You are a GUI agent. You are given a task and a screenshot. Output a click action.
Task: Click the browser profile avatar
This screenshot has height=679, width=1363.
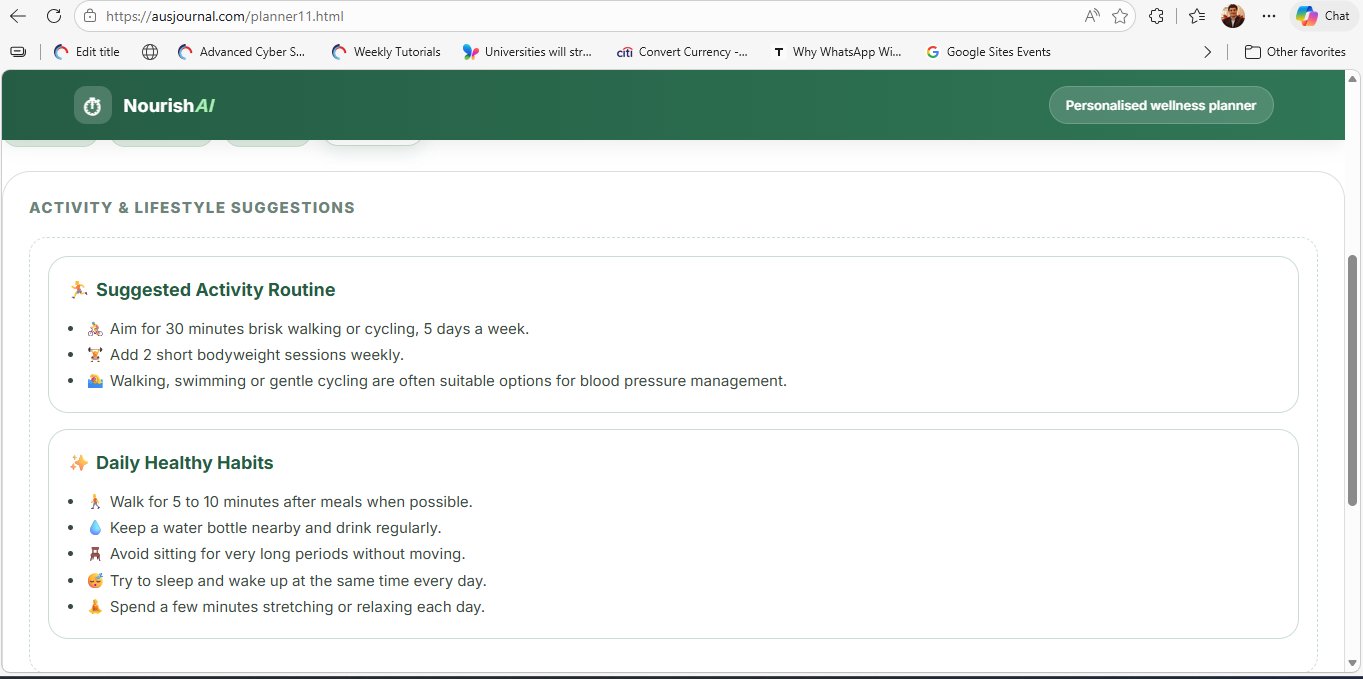(1232, 16)
